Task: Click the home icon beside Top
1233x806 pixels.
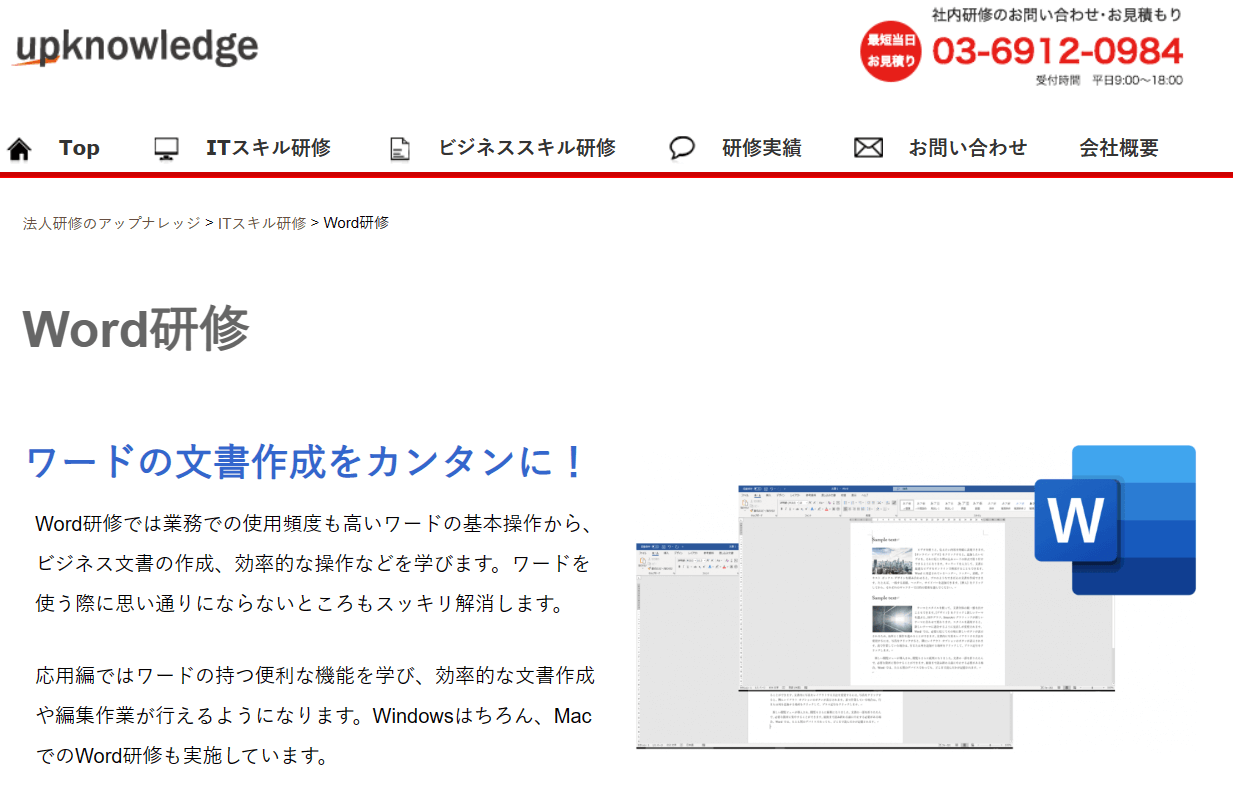Action: (19, 149)
